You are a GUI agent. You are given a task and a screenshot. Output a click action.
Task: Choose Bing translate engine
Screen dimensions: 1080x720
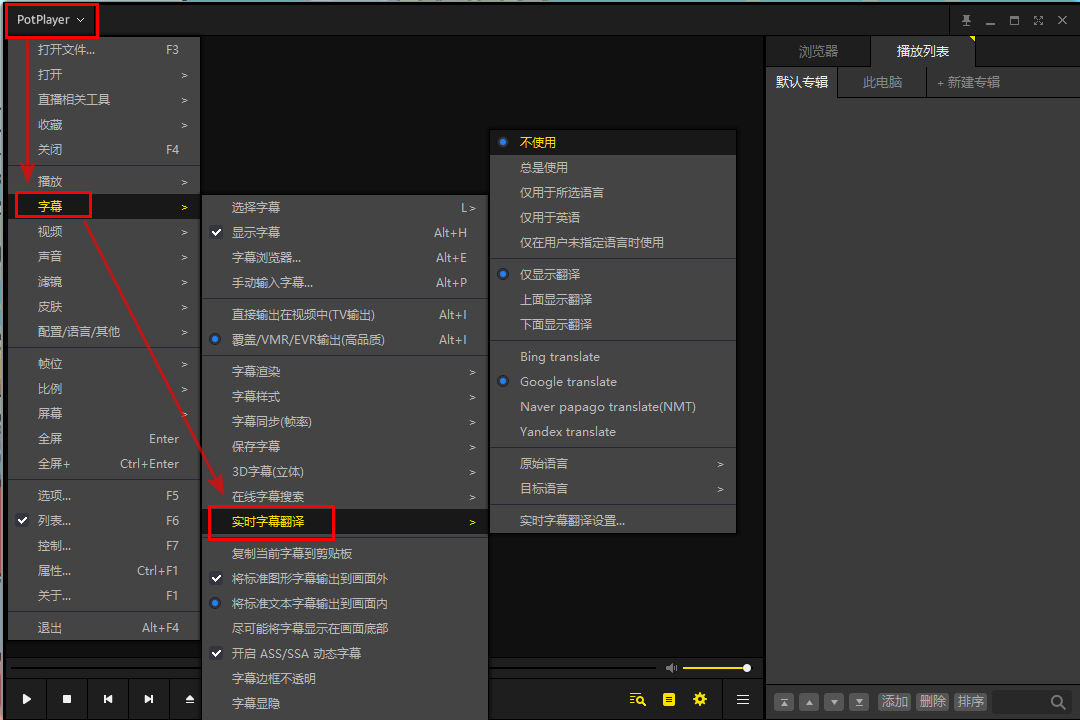click(x=613, y=356)
